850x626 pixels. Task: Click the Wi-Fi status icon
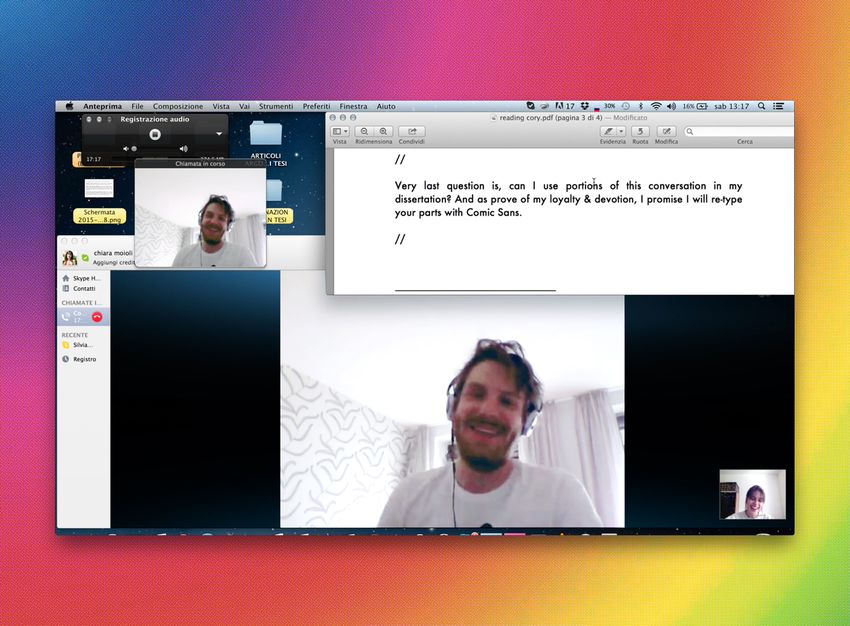(656, 106)
